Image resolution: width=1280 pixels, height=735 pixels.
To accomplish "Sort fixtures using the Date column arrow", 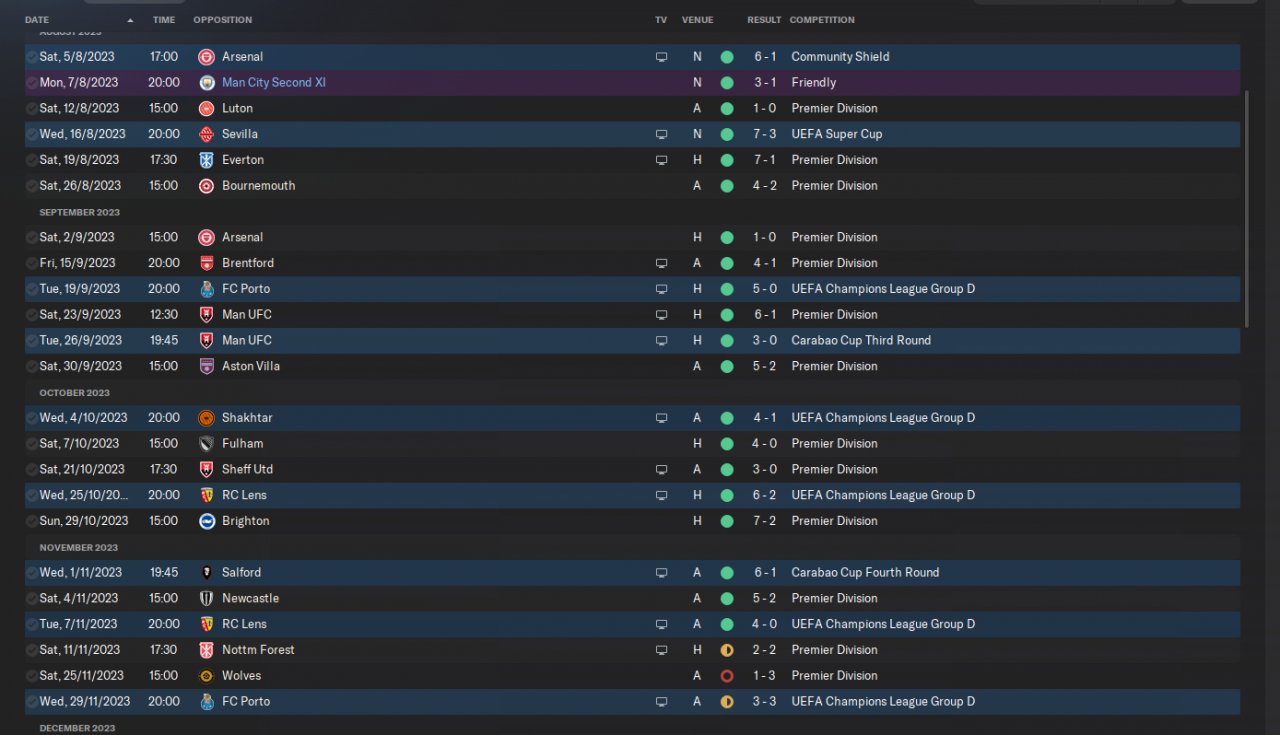I will pos(130,20).
